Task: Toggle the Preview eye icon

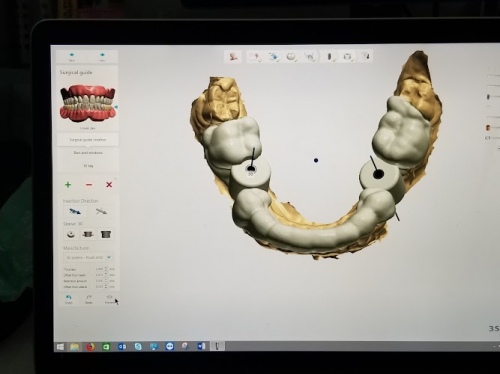Action: click(x=109, y=299)
